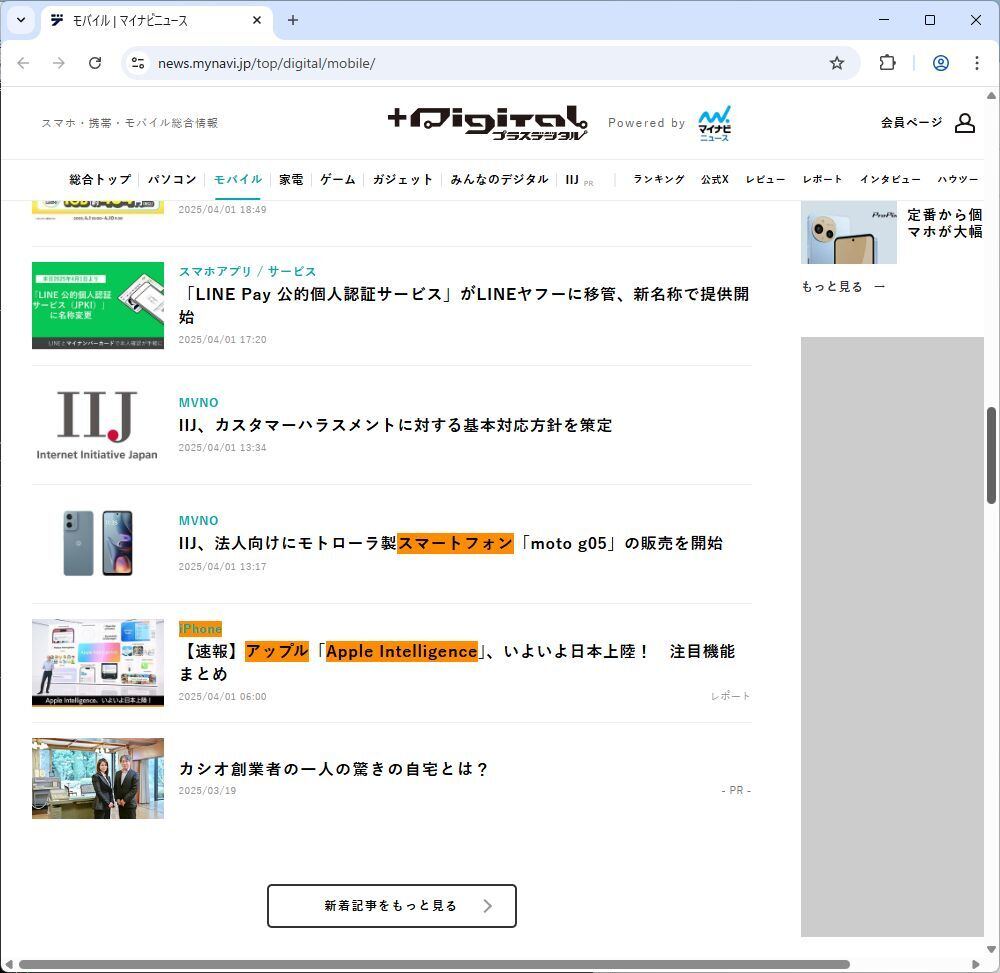The image size is (1000, 973).
Task: Select the ゲーム nav tab
Action: pyautogui.click(x=338, y=180)
